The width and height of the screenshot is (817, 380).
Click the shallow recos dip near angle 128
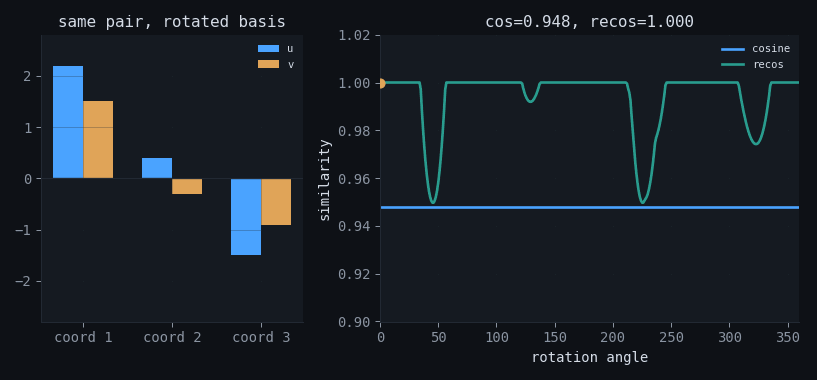pyautogui.click(x=530, y=101)
